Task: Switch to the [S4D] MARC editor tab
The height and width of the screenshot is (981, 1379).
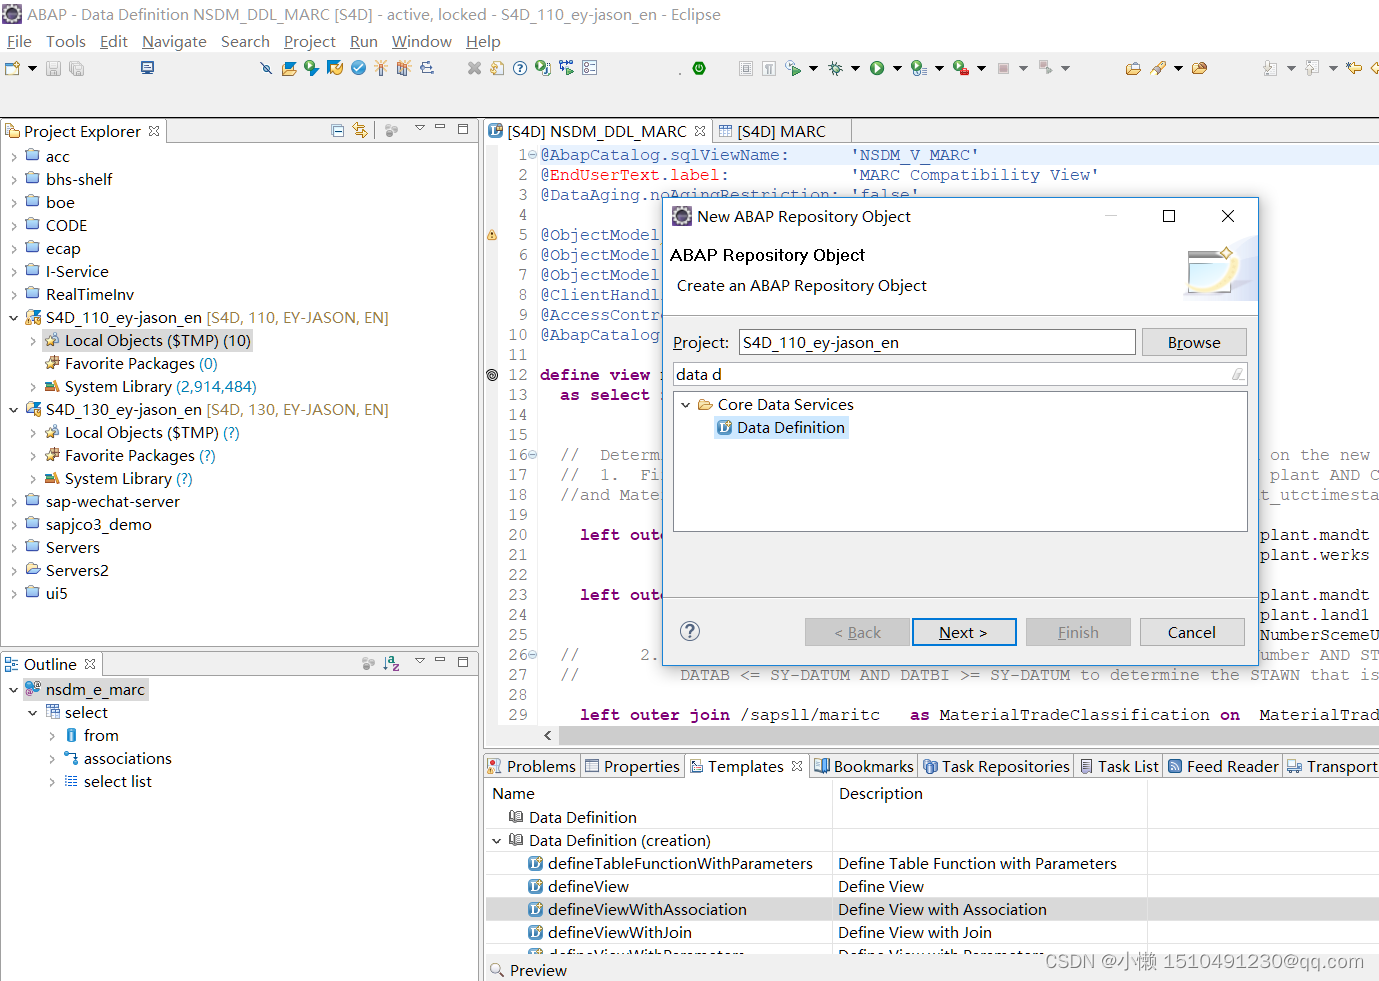Action: pos(781,131)
